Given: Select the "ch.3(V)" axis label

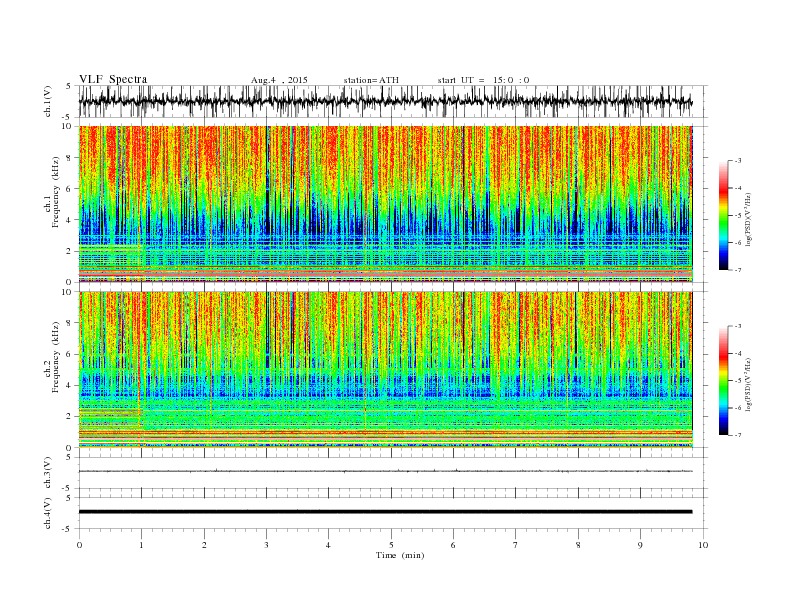Looking at the screenshot, I should [x=48, y=473].
